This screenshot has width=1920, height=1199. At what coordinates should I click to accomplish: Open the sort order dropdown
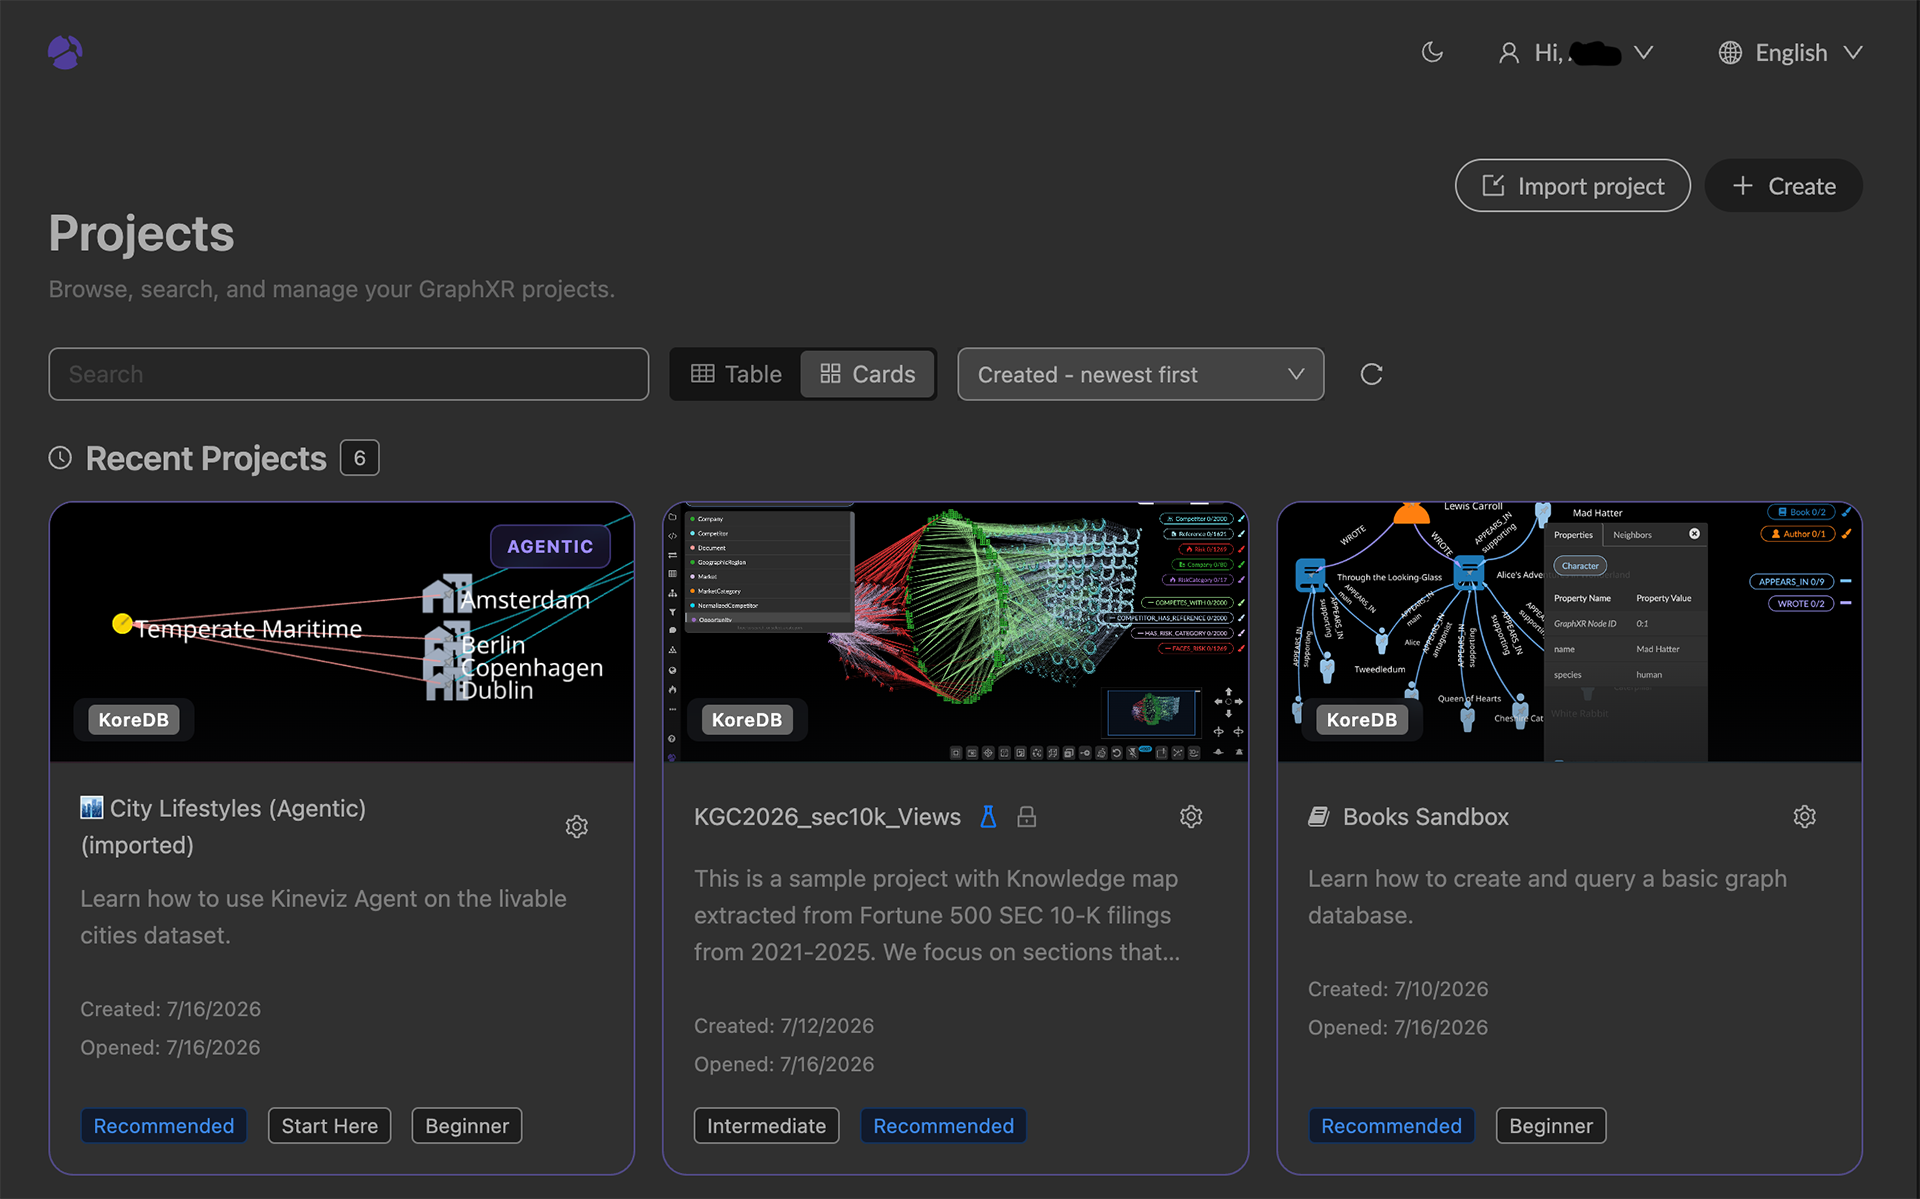pyautogui.click(x=1140, y=374)
